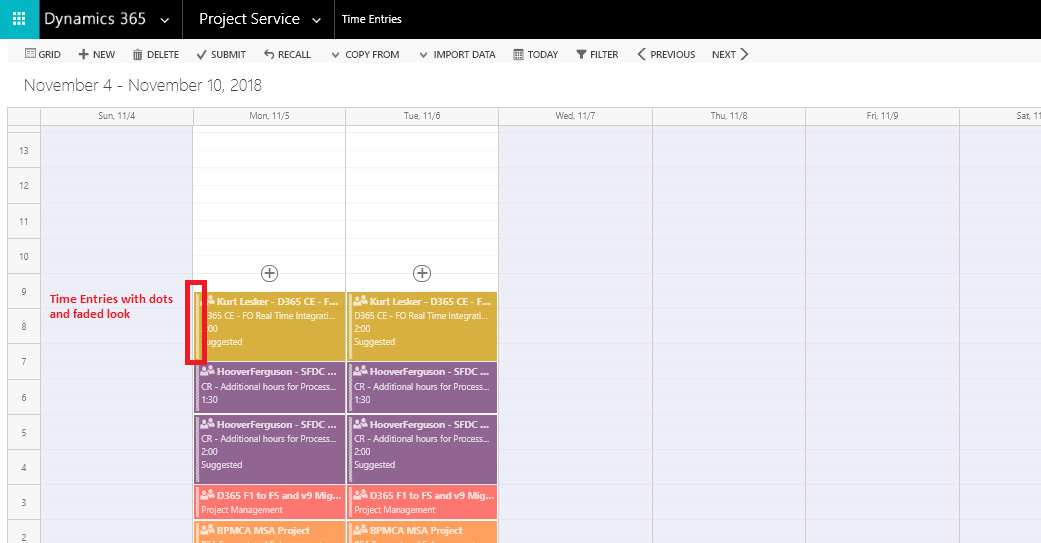
Task: Go to PREVIOUS week
Action: point(666,54)
